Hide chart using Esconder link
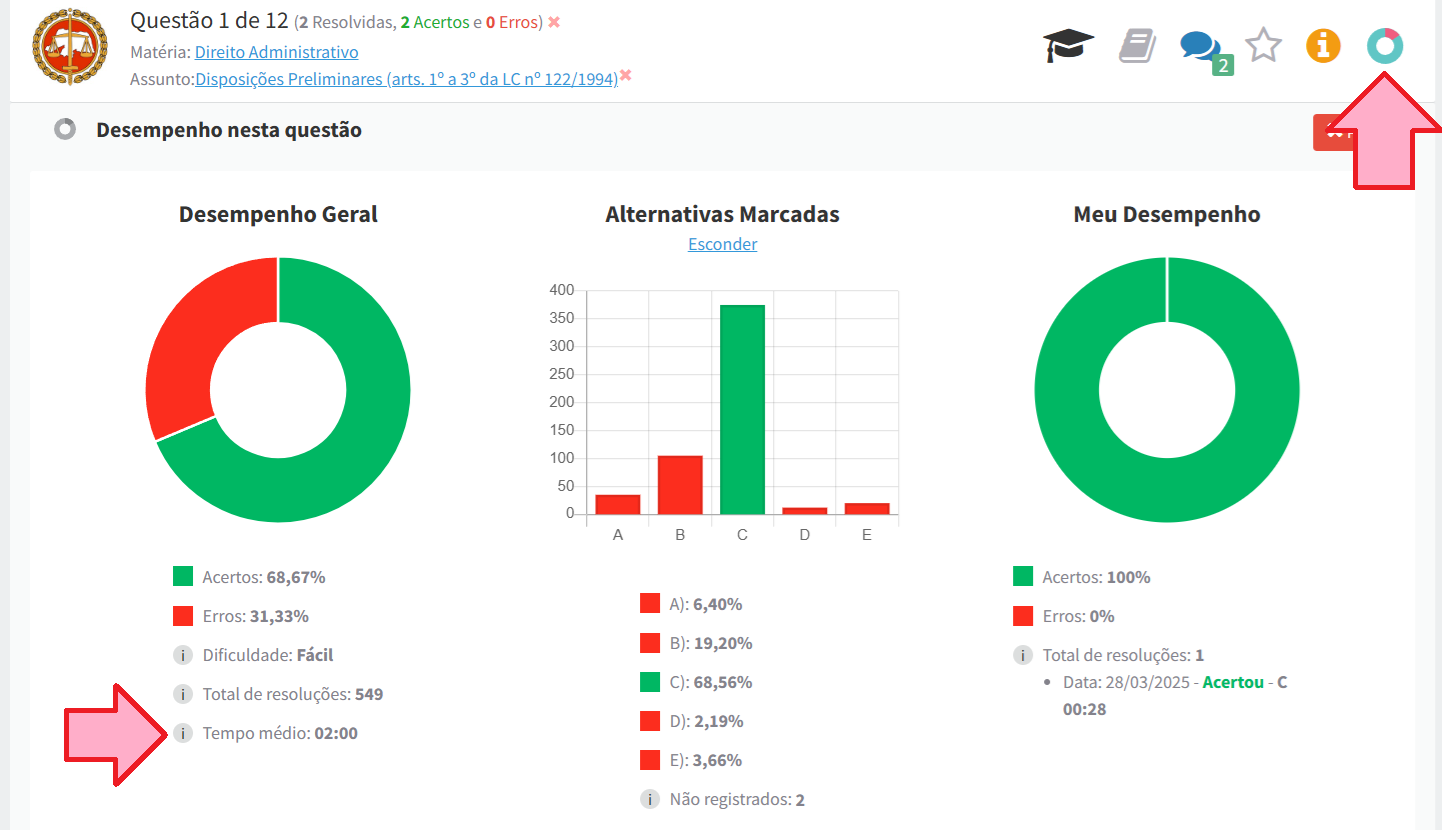This screenshot has height=830, width=1442. tap(722, 244)
